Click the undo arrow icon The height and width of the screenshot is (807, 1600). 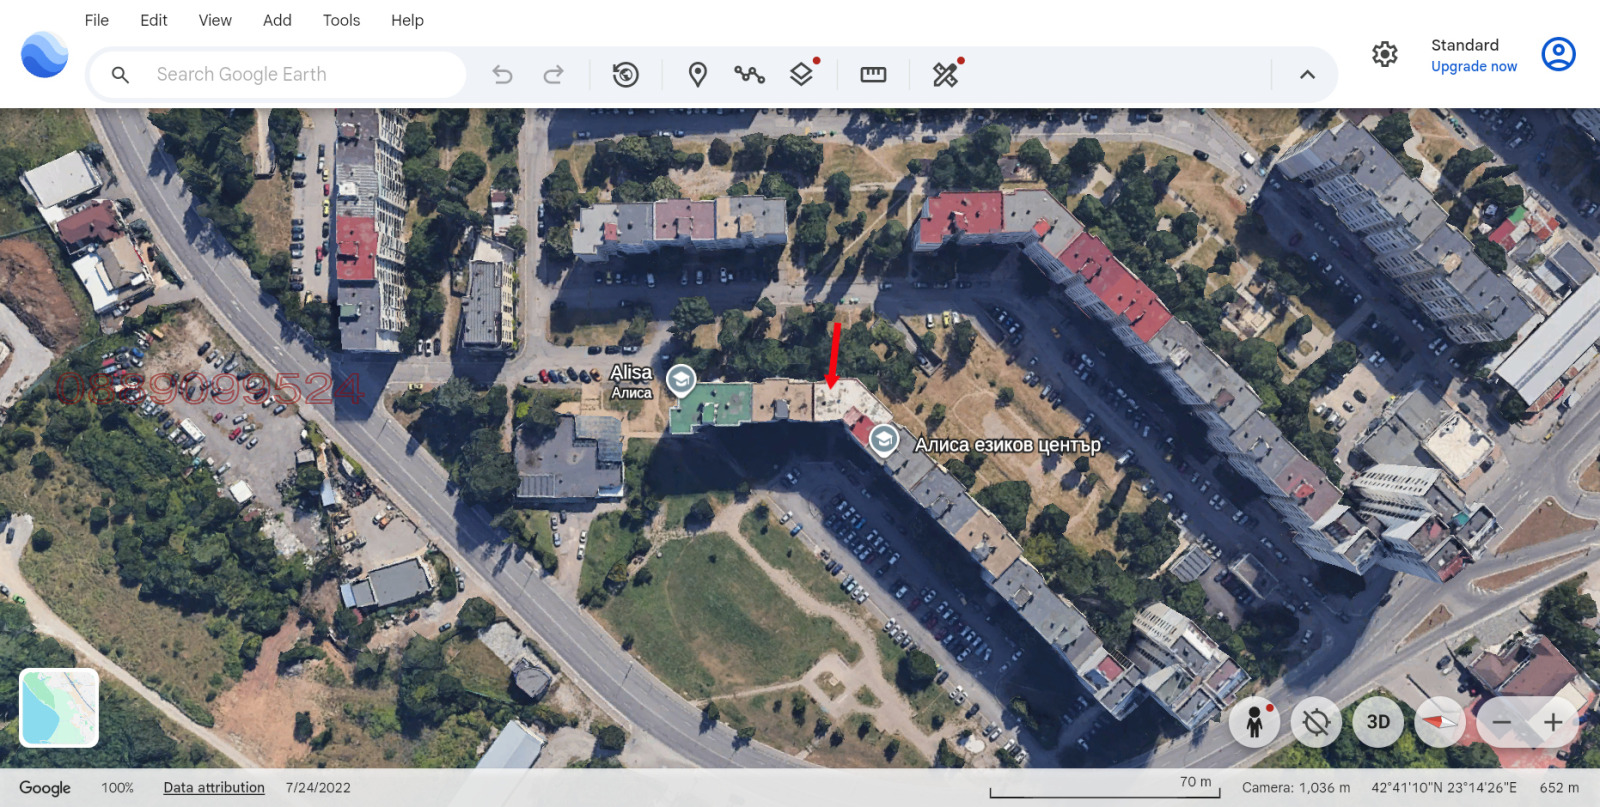tap(502, 74)
